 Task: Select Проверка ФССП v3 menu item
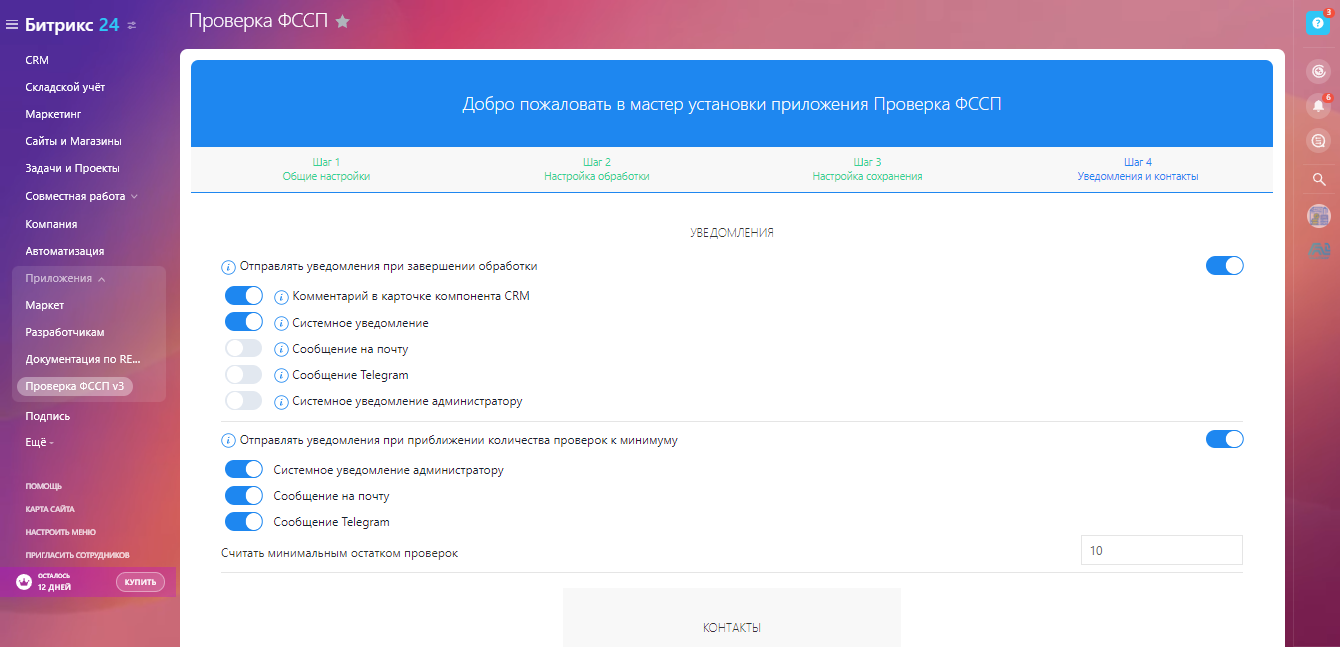75,386
